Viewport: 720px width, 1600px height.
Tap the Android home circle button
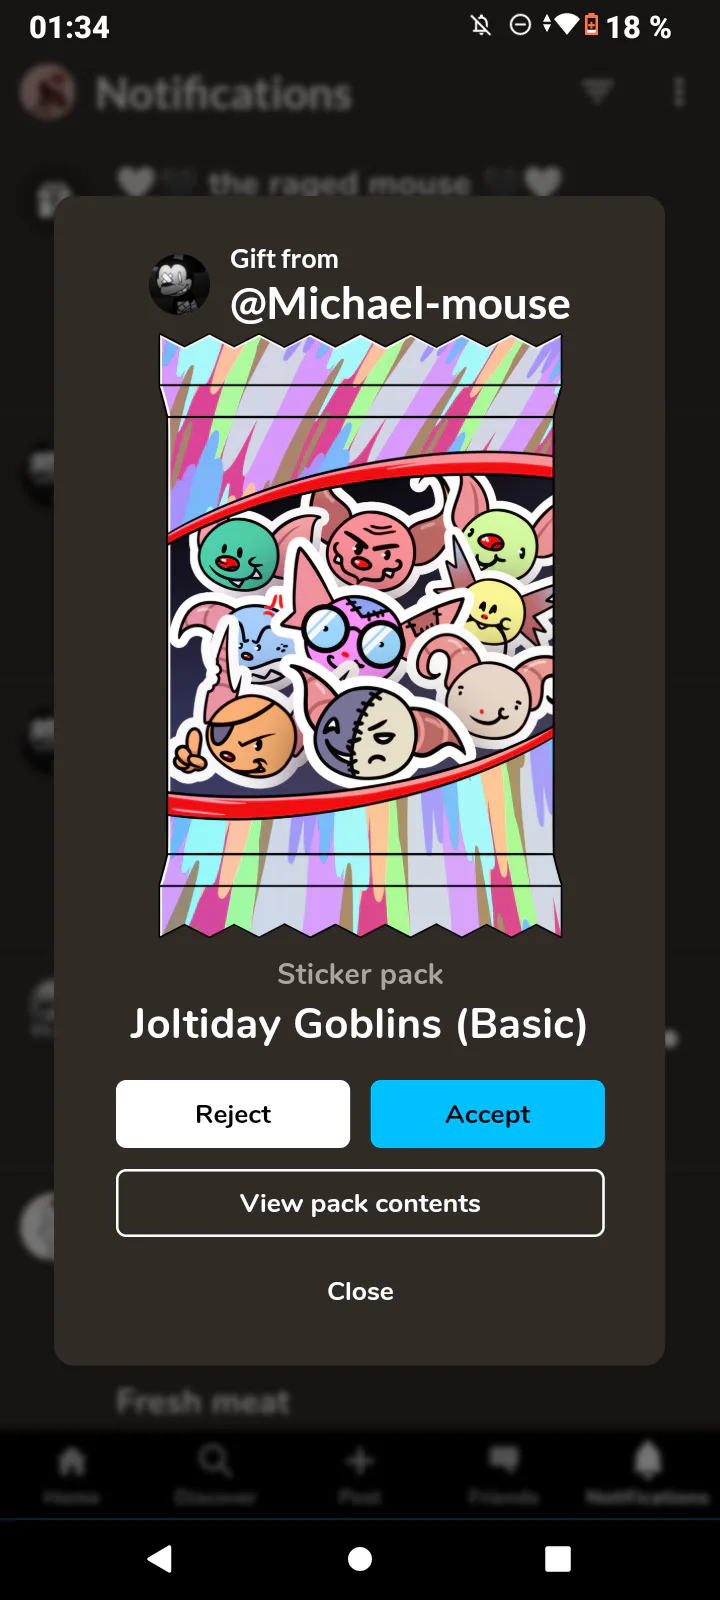pyautogui.click(x=360, y=1558)
